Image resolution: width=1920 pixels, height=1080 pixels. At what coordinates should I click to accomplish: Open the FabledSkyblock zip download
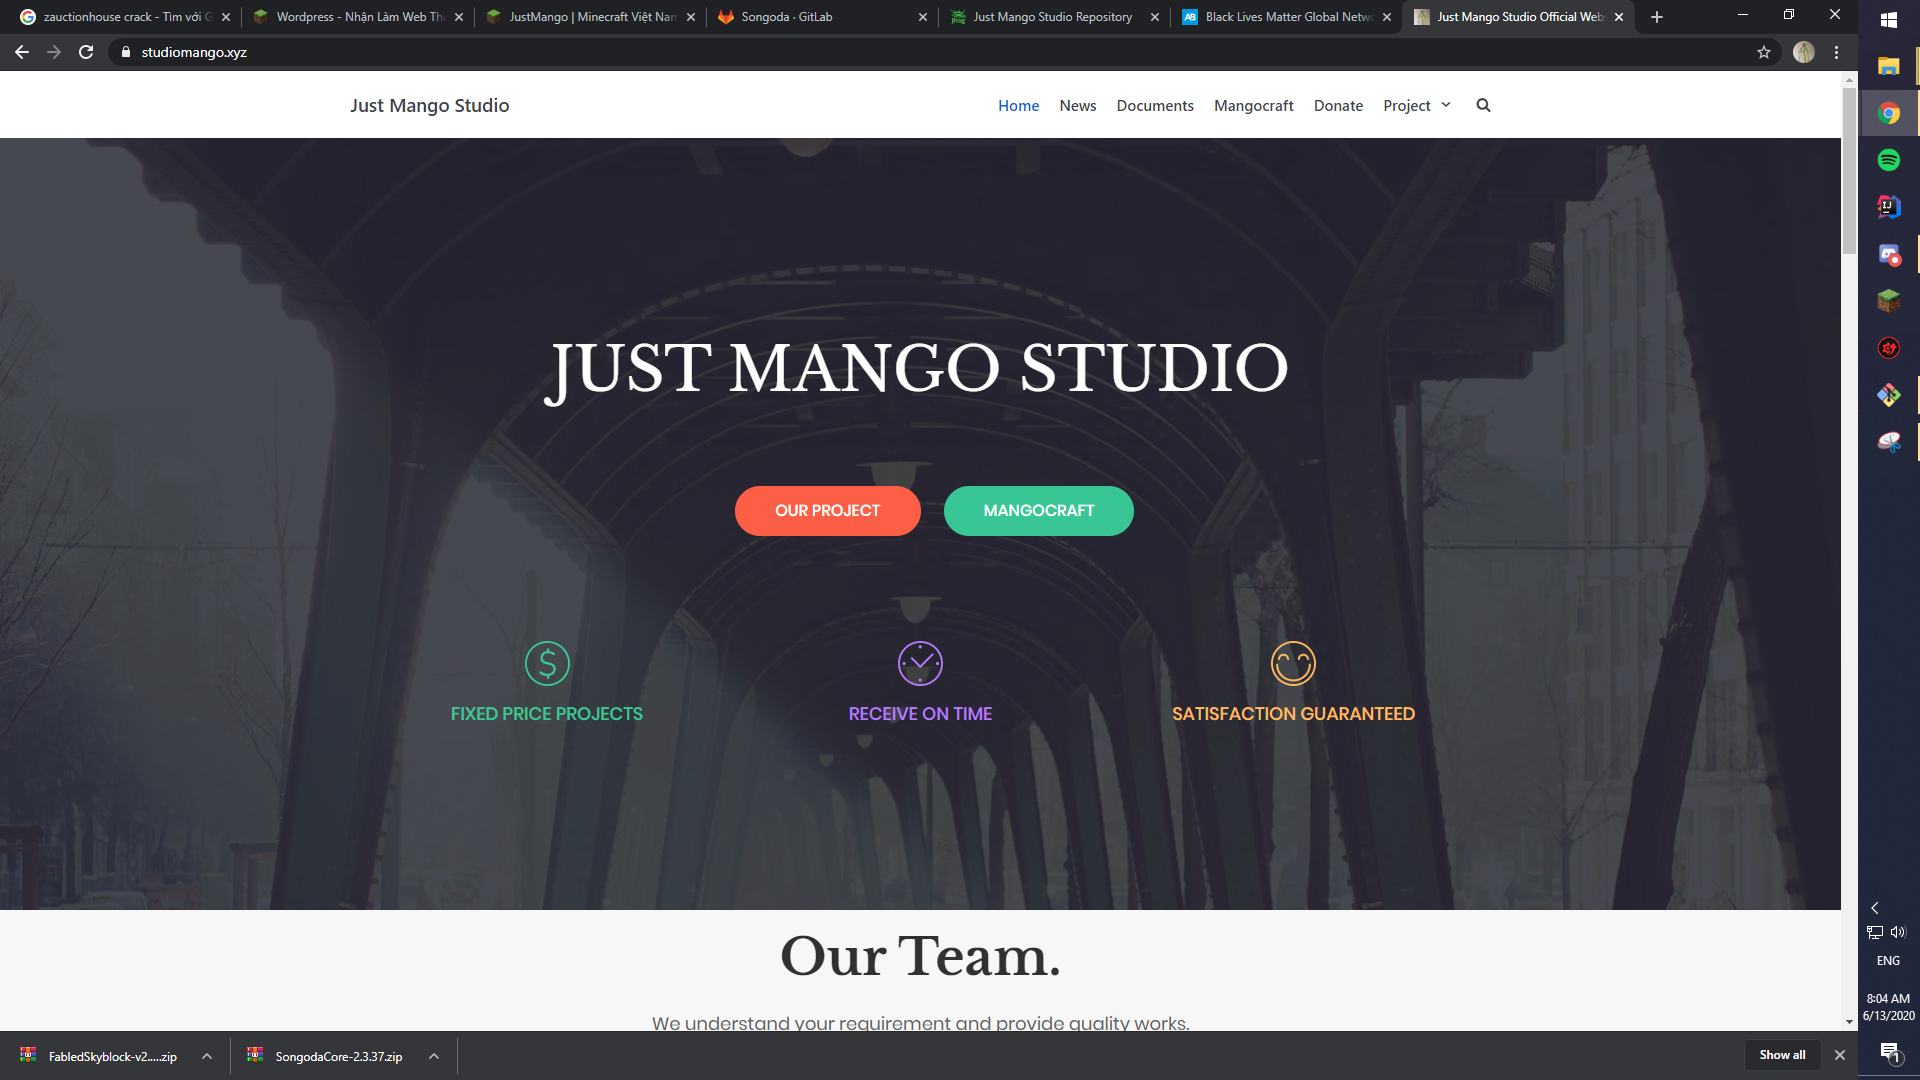[x=100, y=1056]
